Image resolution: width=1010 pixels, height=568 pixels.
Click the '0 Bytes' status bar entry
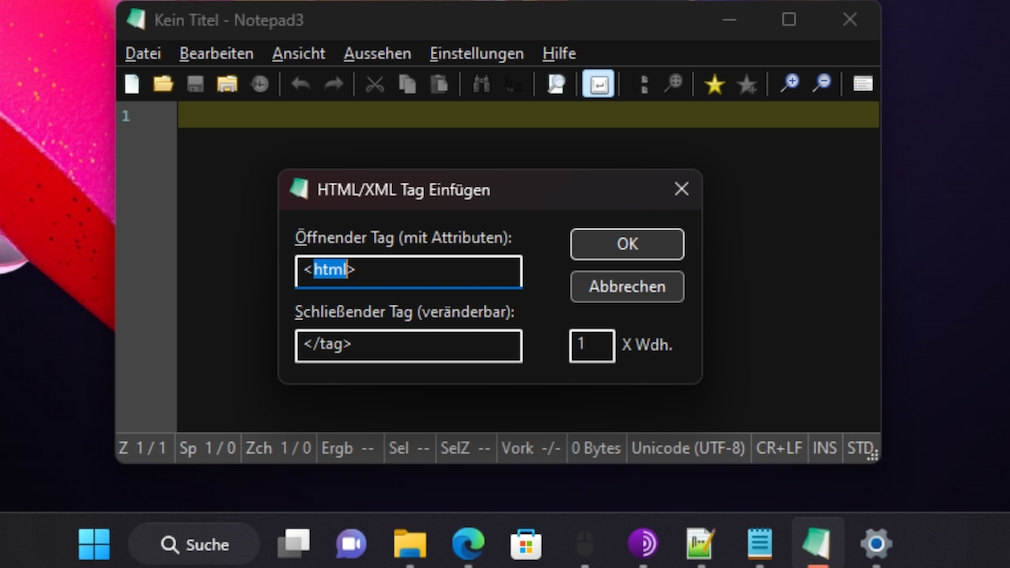coord(596,448)
